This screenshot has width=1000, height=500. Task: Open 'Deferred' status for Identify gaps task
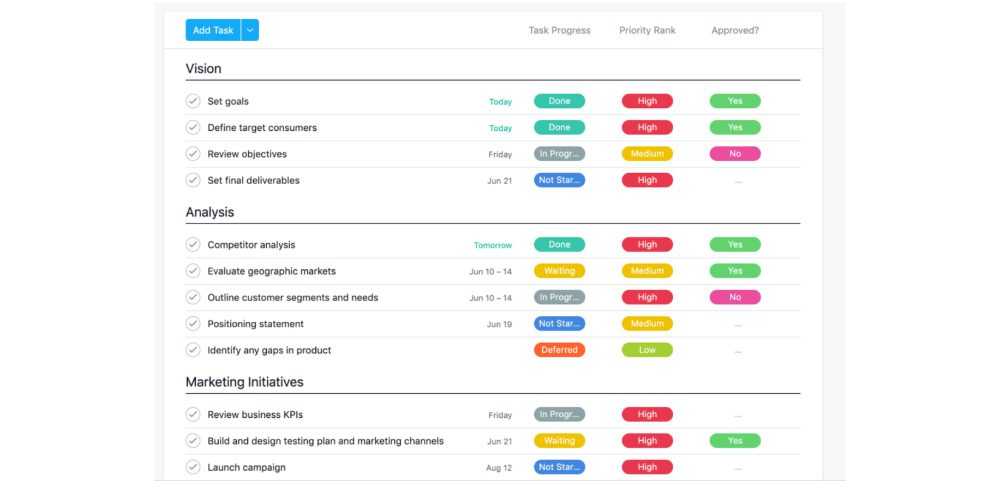tap(559, 350)
